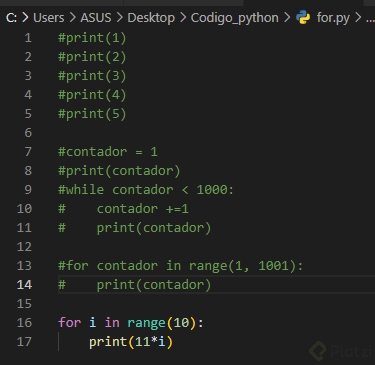375x365 pixels.
Task: Click the '#print(contador)' comment on line 8
Action: 119,171
